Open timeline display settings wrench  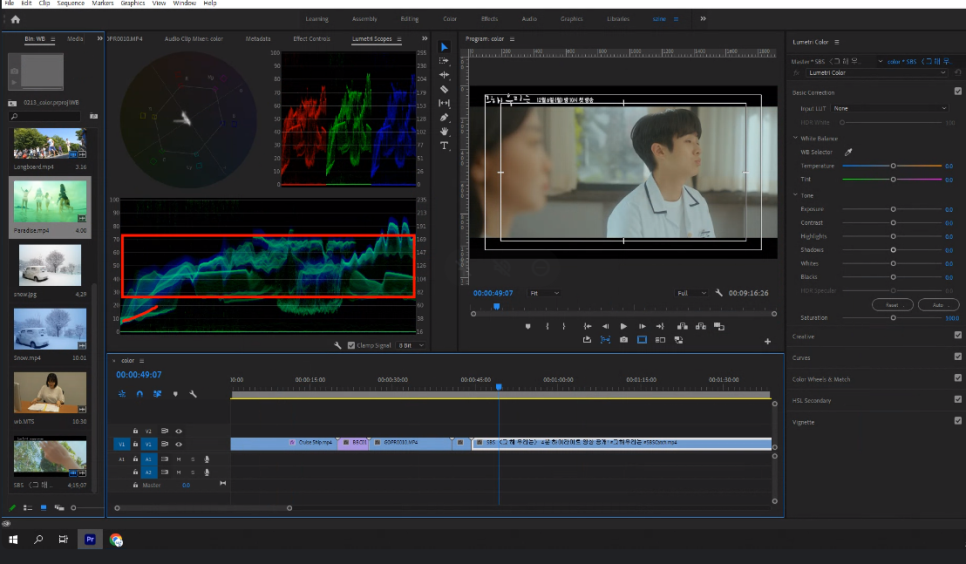(x=193, y=394)
